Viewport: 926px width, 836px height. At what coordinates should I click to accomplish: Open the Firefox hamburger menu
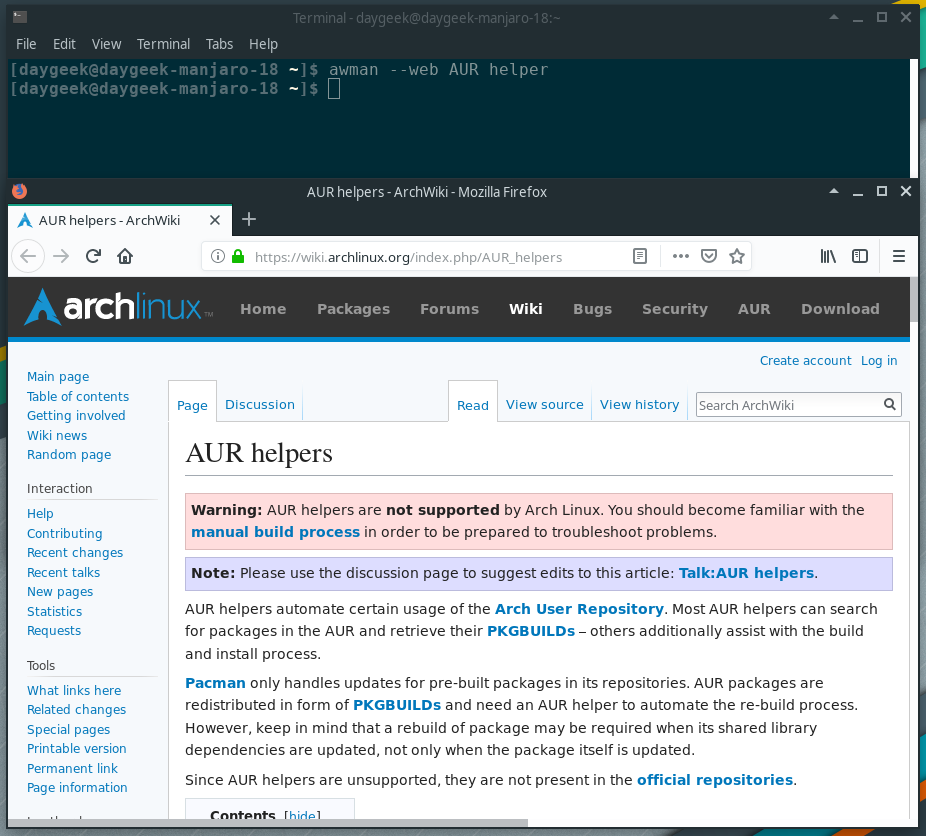pyautogui.click(x=899, y=256)
